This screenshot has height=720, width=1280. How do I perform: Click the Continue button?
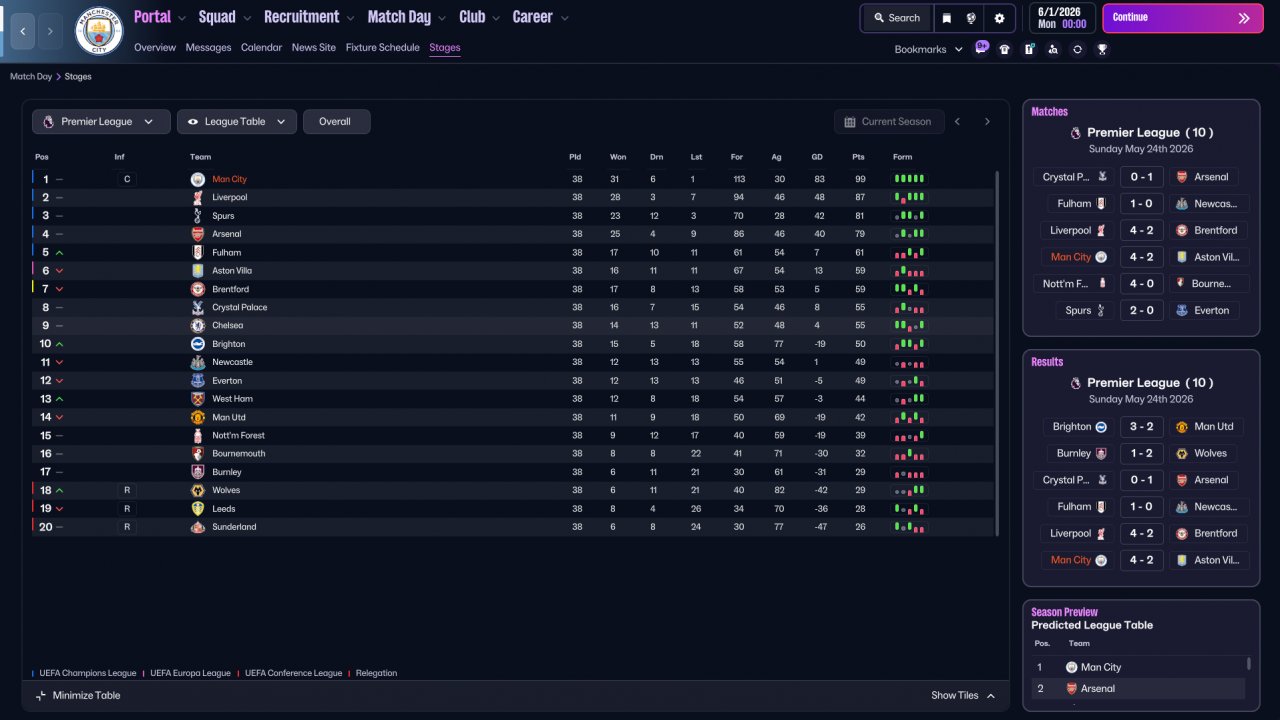coord(1182,18)
